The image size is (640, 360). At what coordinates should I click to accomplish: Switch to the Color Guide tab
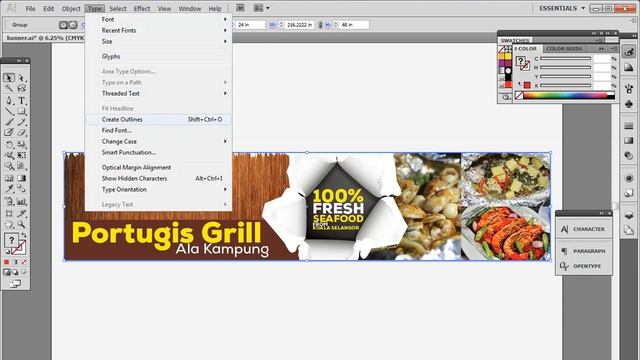564,49
